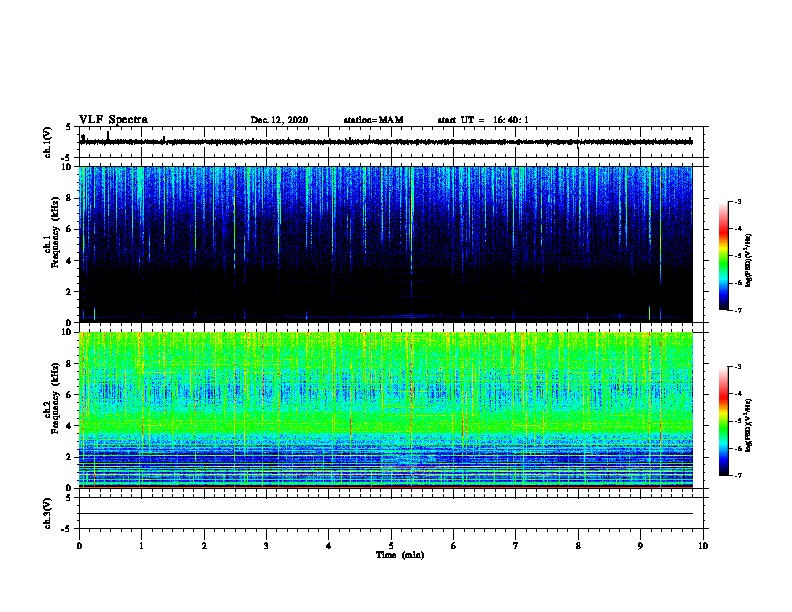Click time axis tick label "6"
This screenshot has height=612, width=792.
click(453, 546)
